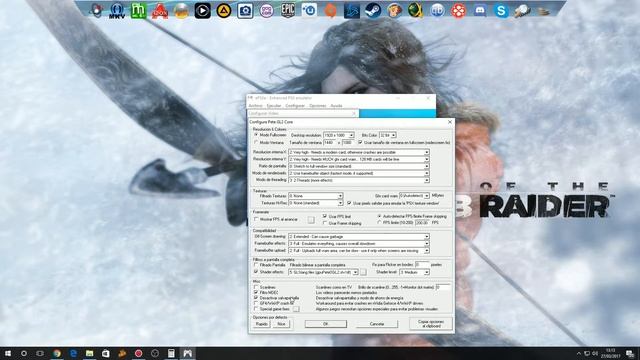Toggle Usar FPS limit checkbox
Image resolution: width=640 pixels, height=360 pixels.
(x=325, y=216)
